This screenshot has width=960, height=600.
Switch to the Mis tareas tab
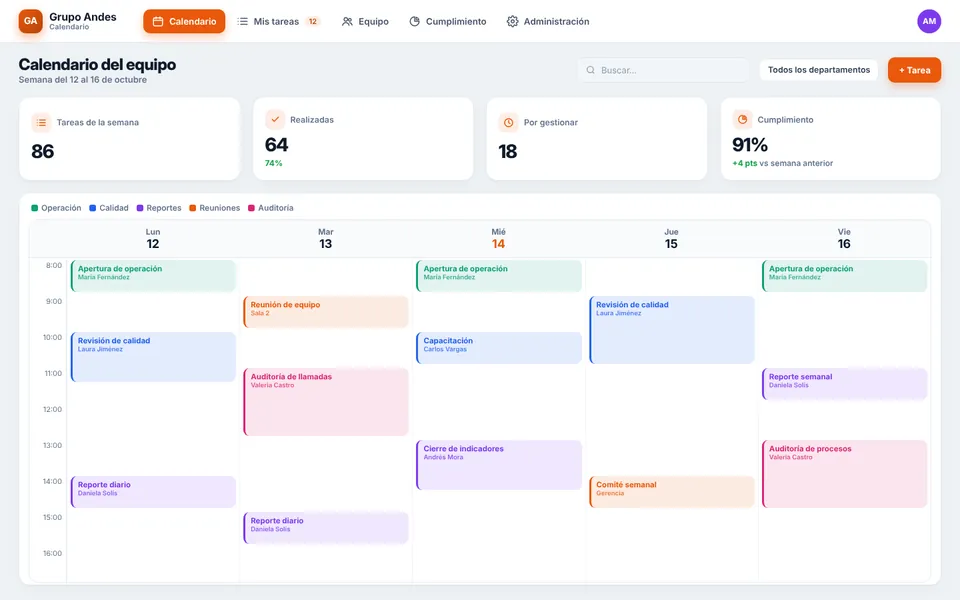[x=279, y=21]
